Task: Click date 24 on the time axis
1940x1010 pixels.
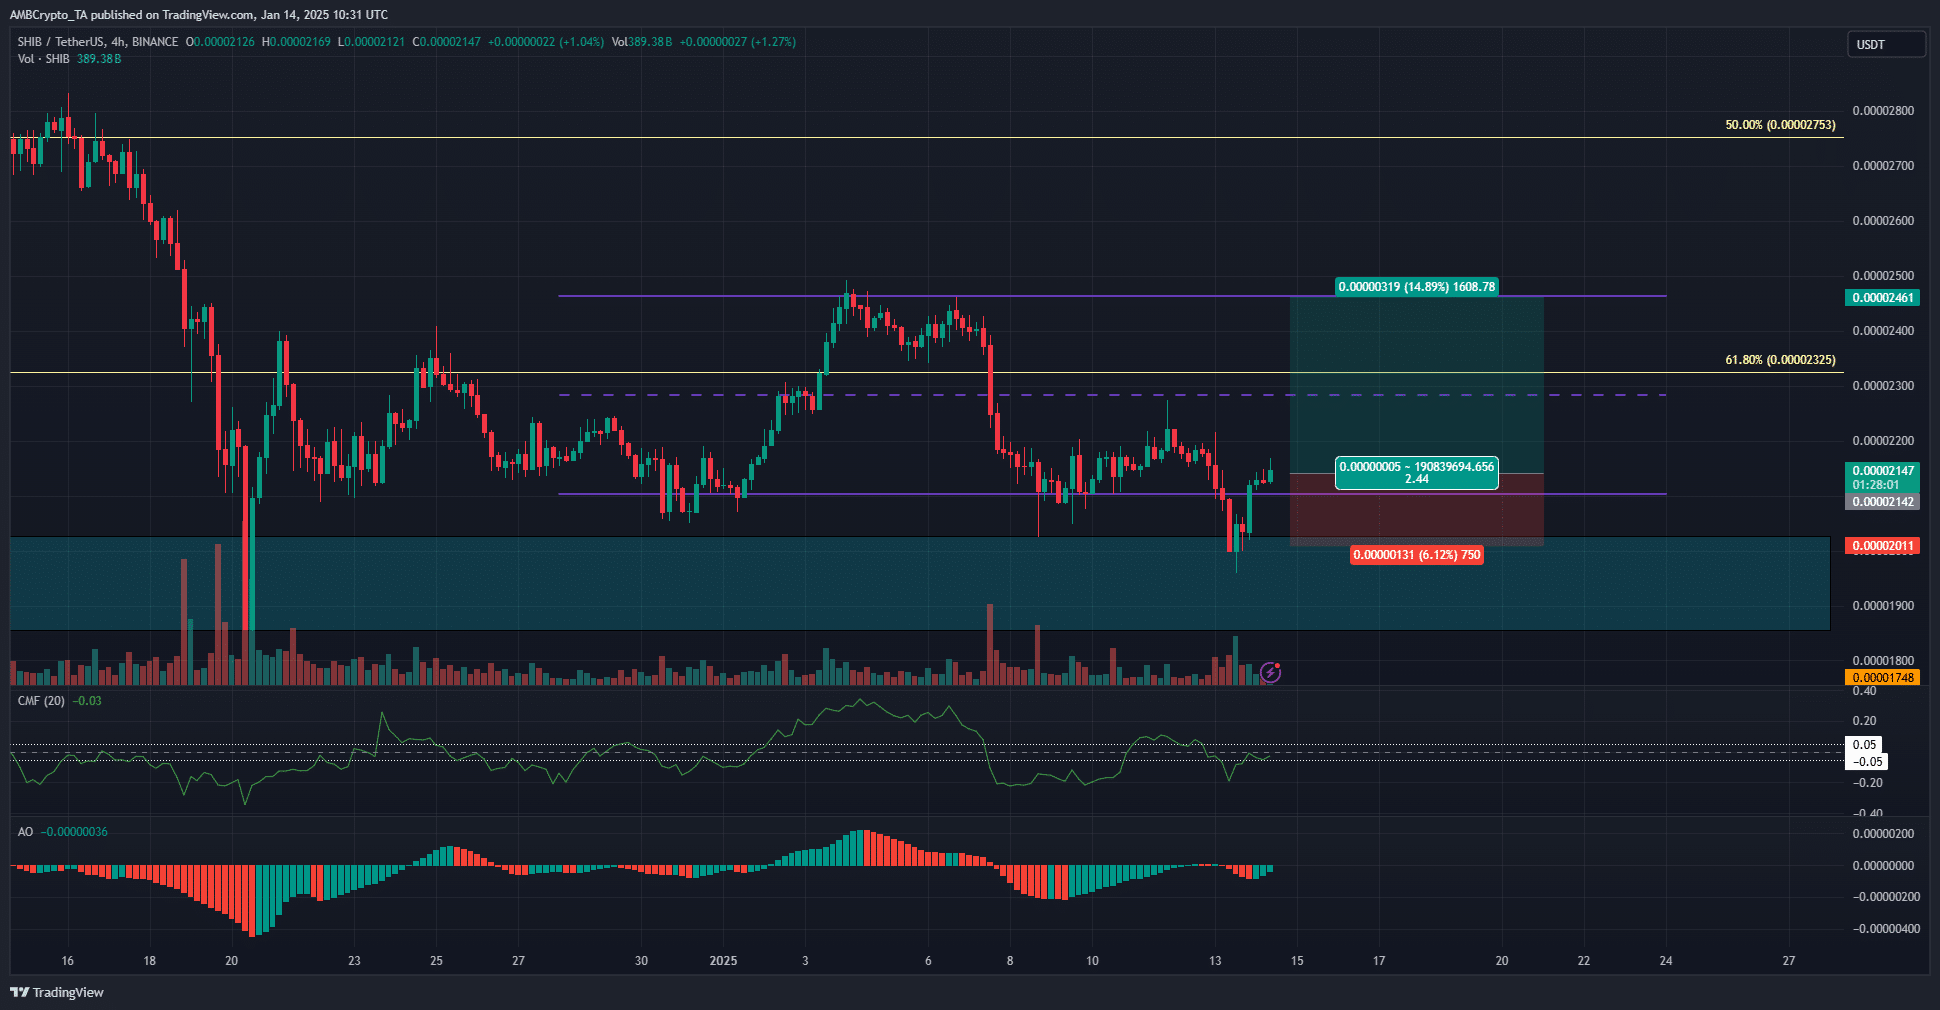Action: click(1666, 961)
